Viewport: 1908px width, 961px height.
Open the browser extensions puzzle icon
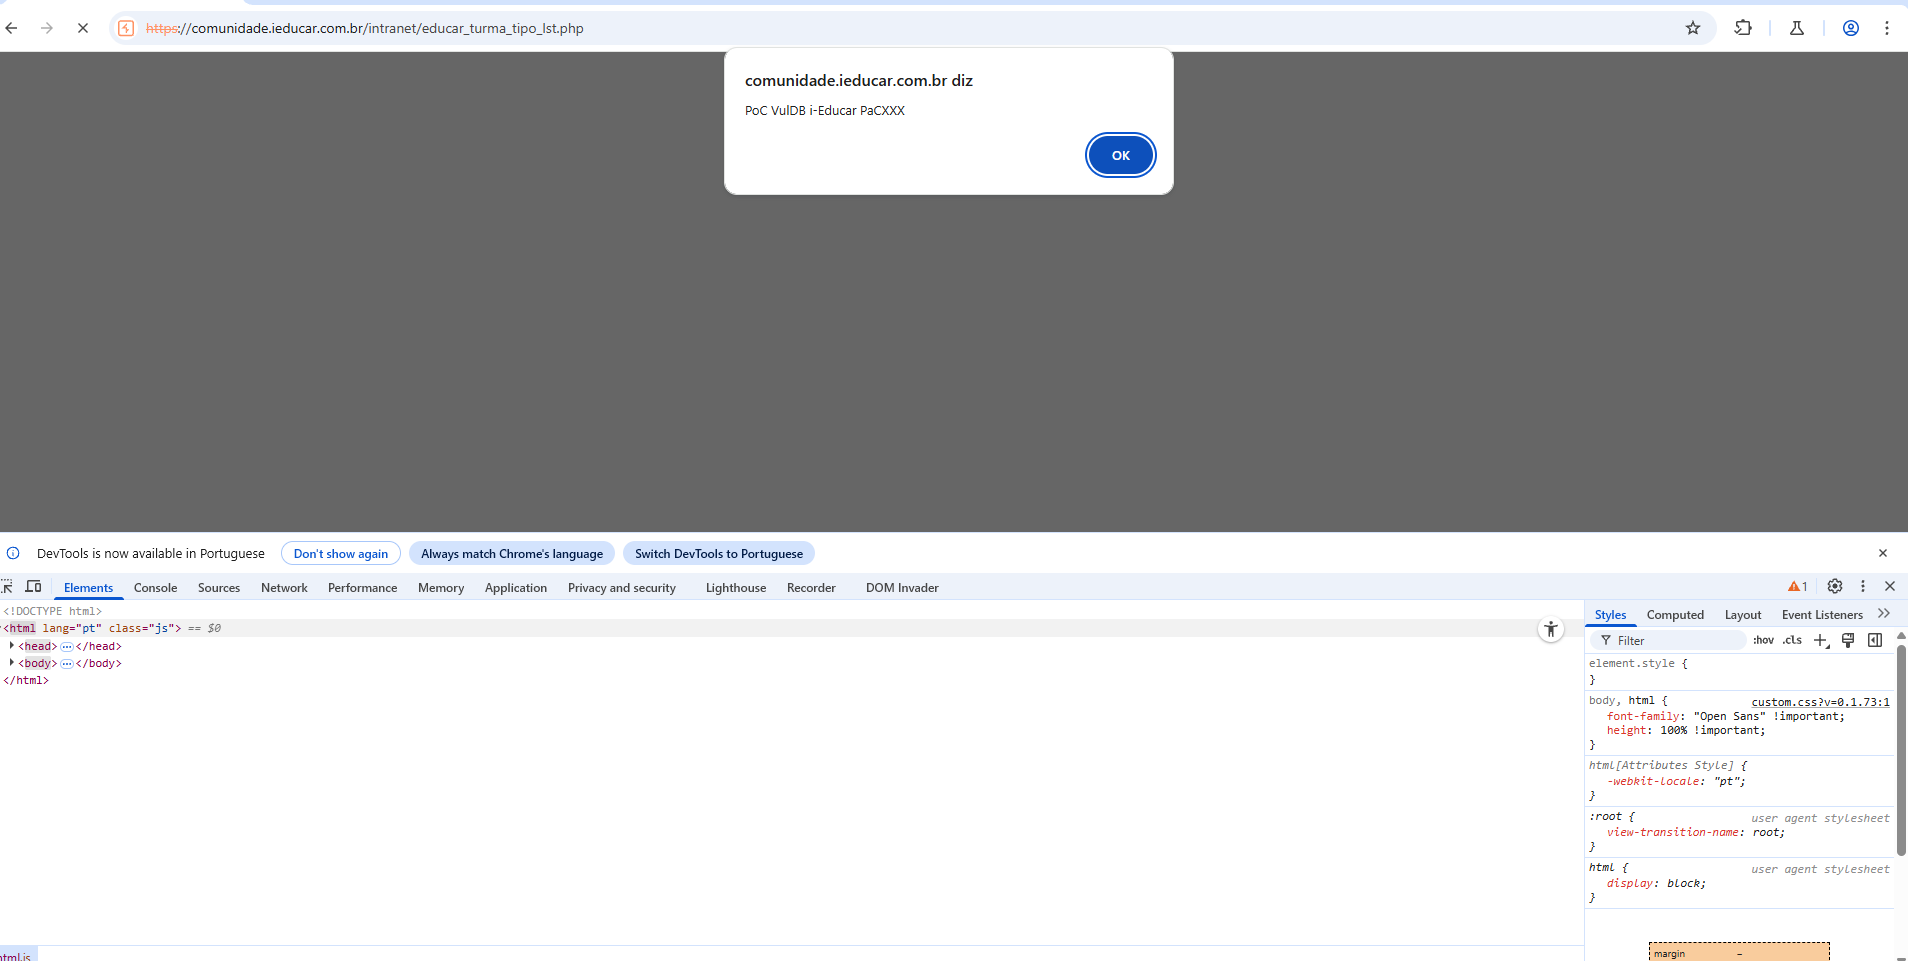(x=1743, y=28)
